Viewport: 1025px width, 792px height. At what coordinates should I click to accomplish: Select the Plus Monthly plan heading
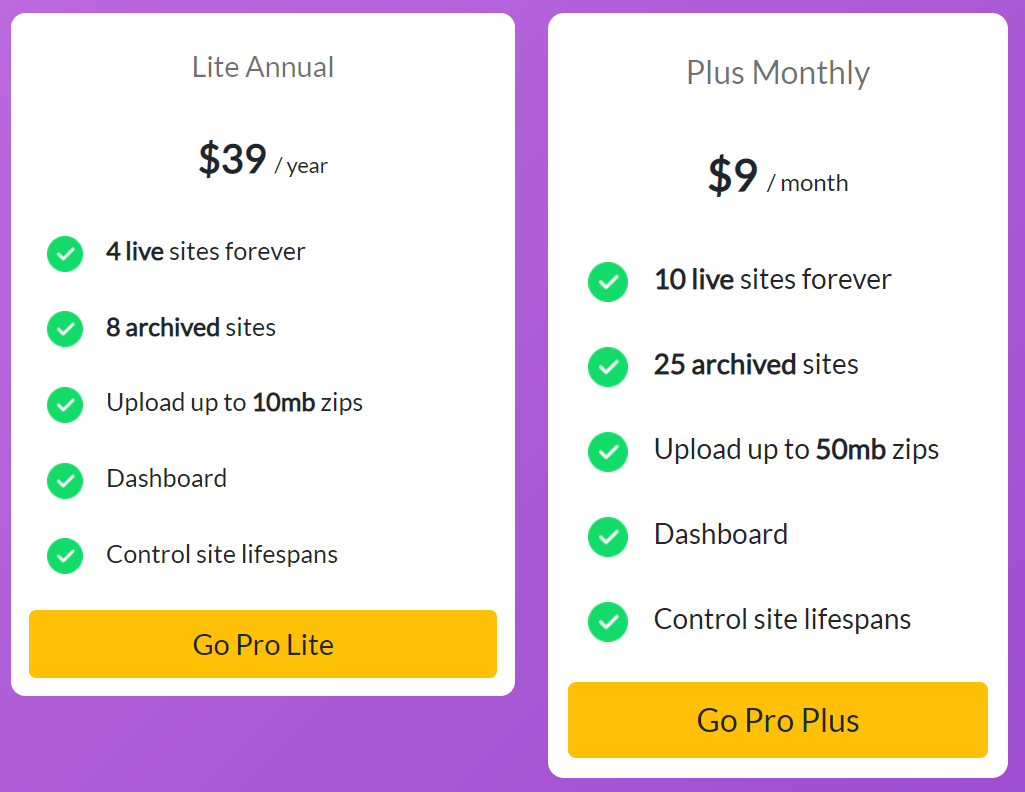[778, 73]
